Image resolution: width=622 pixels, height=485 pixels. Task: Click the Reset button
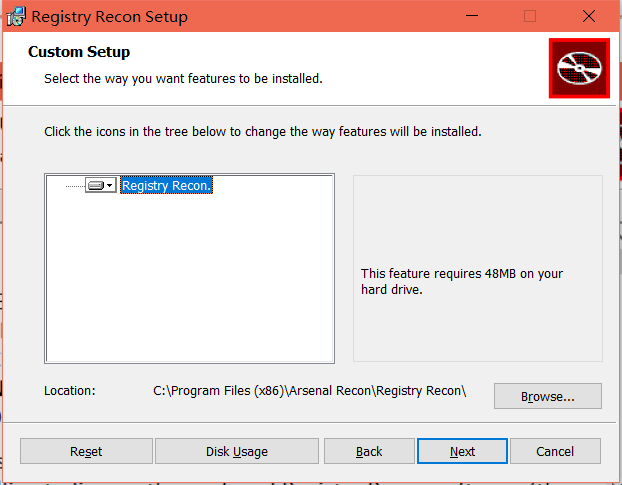click(86, 451)
